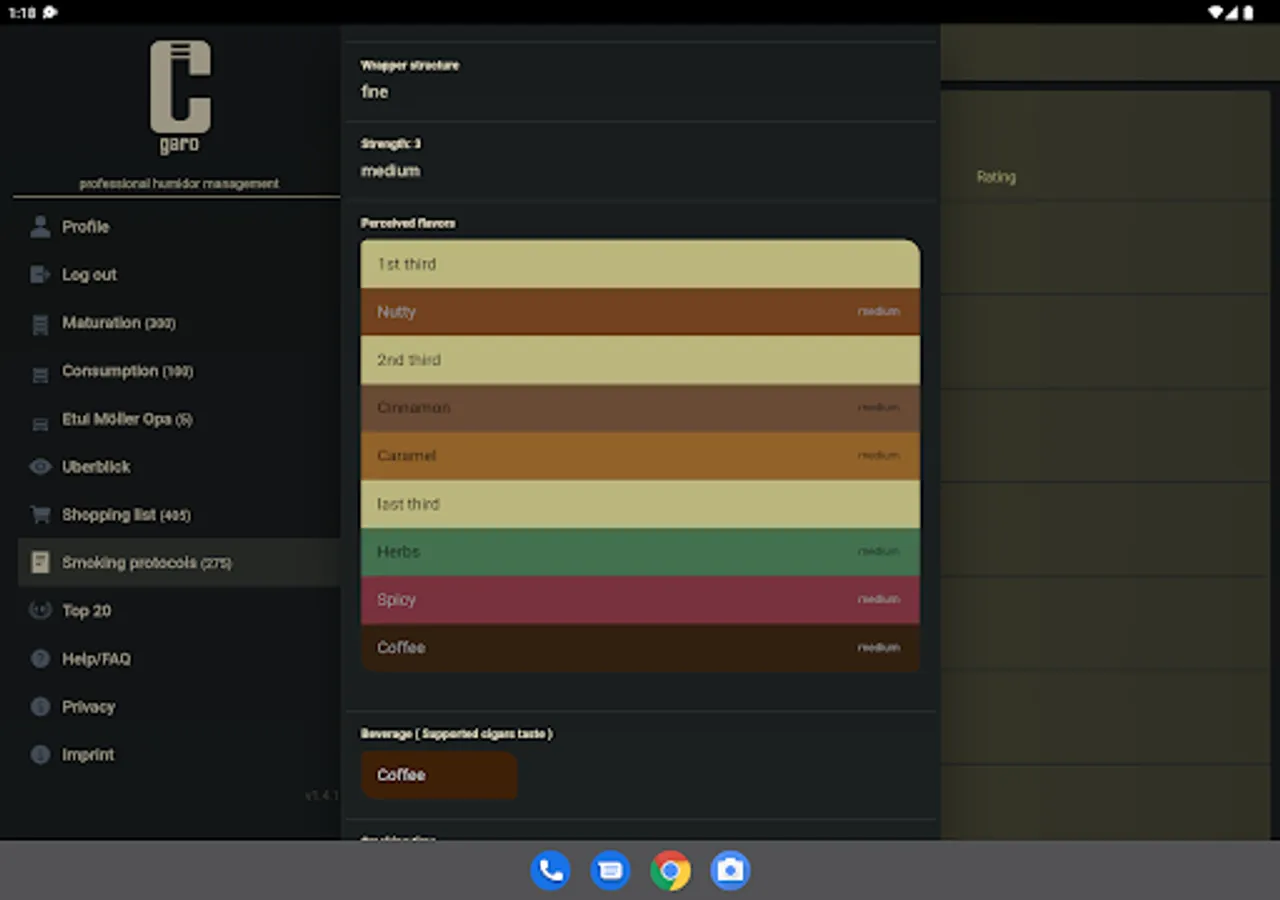Open Maturation via its humidor icon
The image size is (1280, 900).
click(x=40, y=323)
